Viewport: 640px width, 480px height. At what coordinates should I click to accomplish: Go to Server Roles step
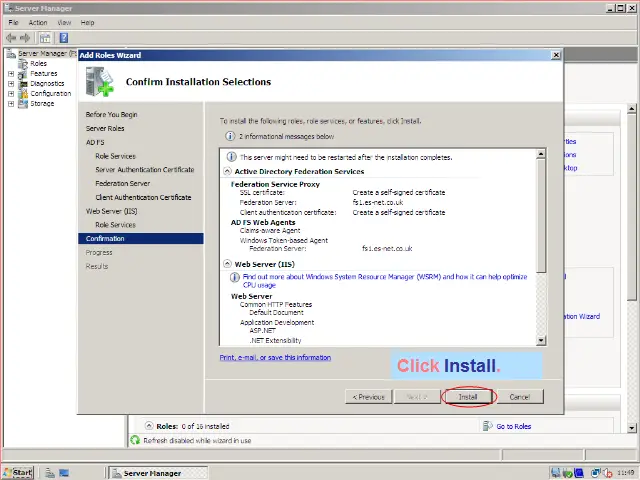(105, 129)
